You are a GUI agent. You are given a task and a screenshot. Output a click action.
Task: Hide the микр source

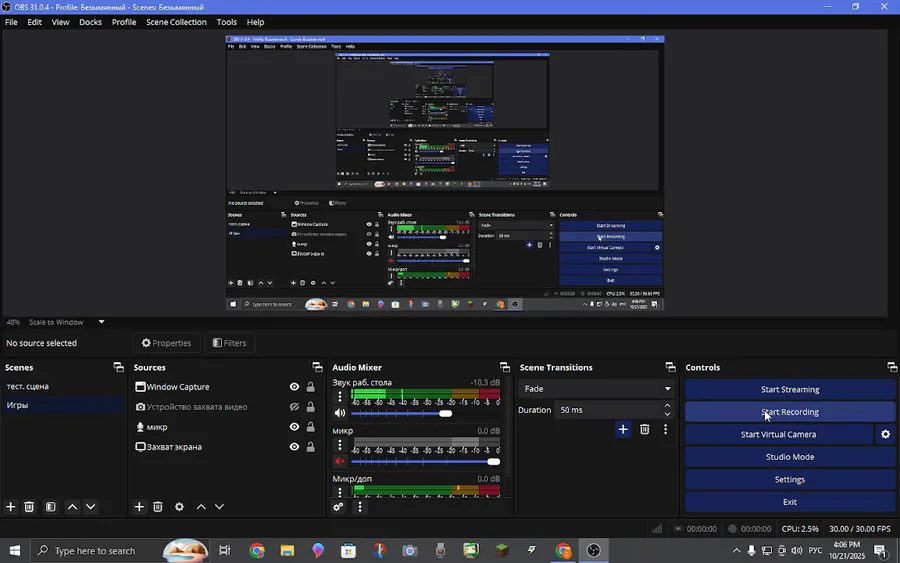click(294, 427)
